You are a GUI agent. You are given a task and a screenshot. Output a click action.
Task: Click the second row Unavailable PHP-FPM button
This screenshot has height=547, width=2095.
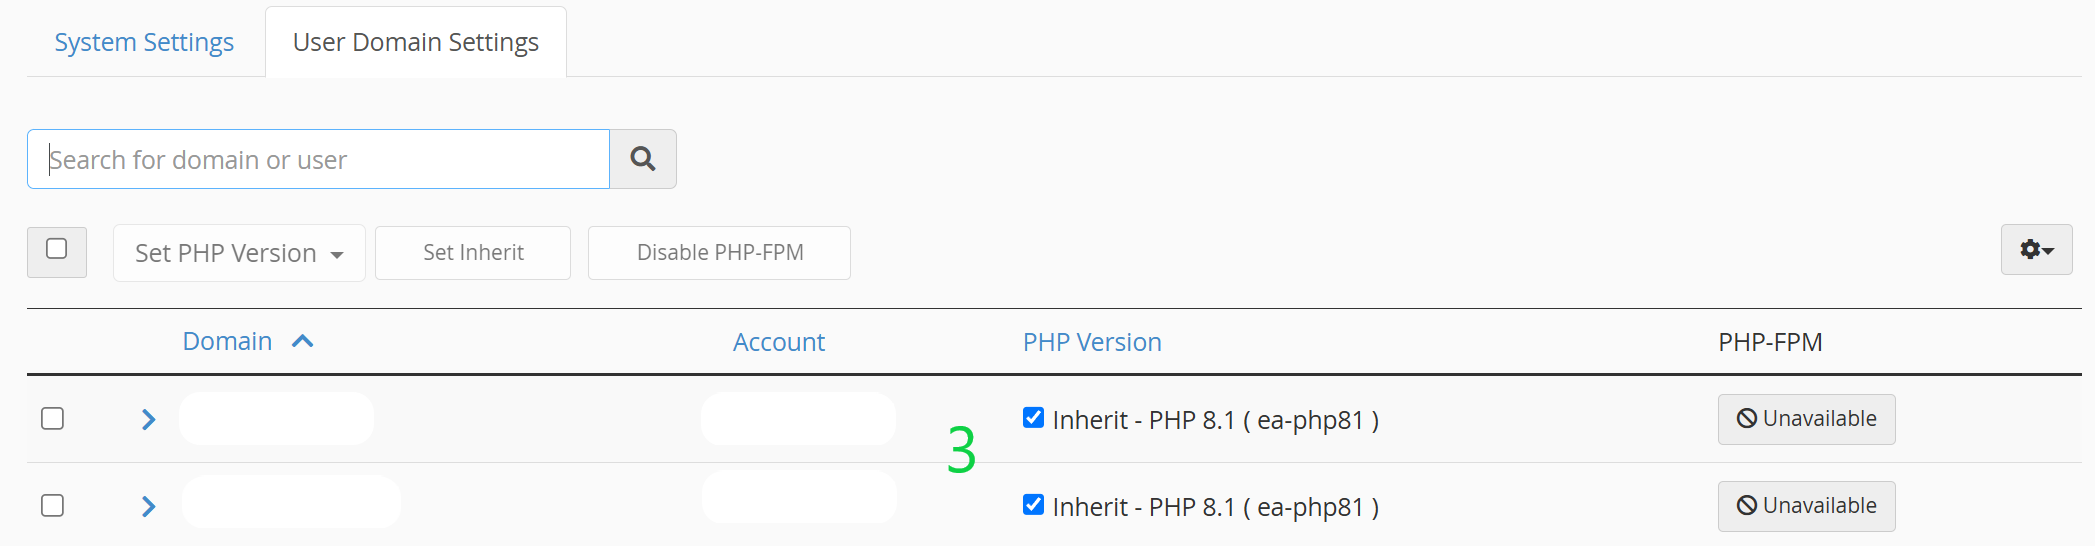[x=1806, y=506]
